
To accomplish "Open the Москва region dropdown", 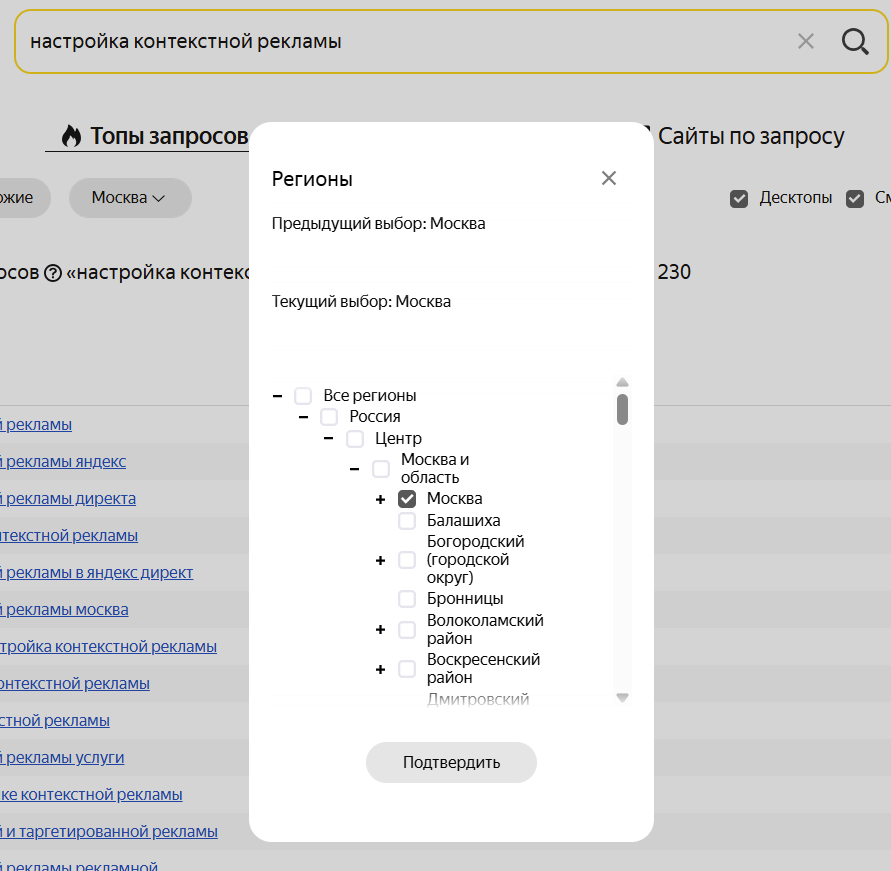I will click(x=129, y=198).
